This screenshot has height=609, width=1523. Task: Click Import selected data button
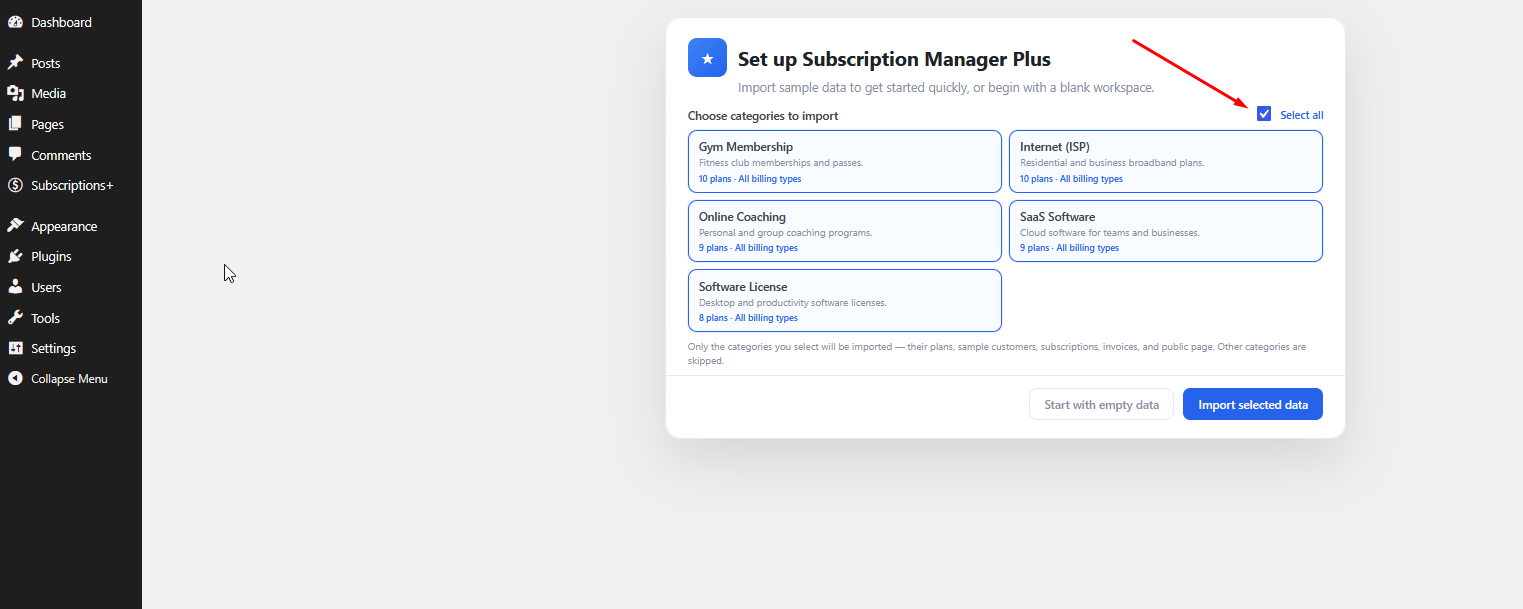pos(1253,405)
